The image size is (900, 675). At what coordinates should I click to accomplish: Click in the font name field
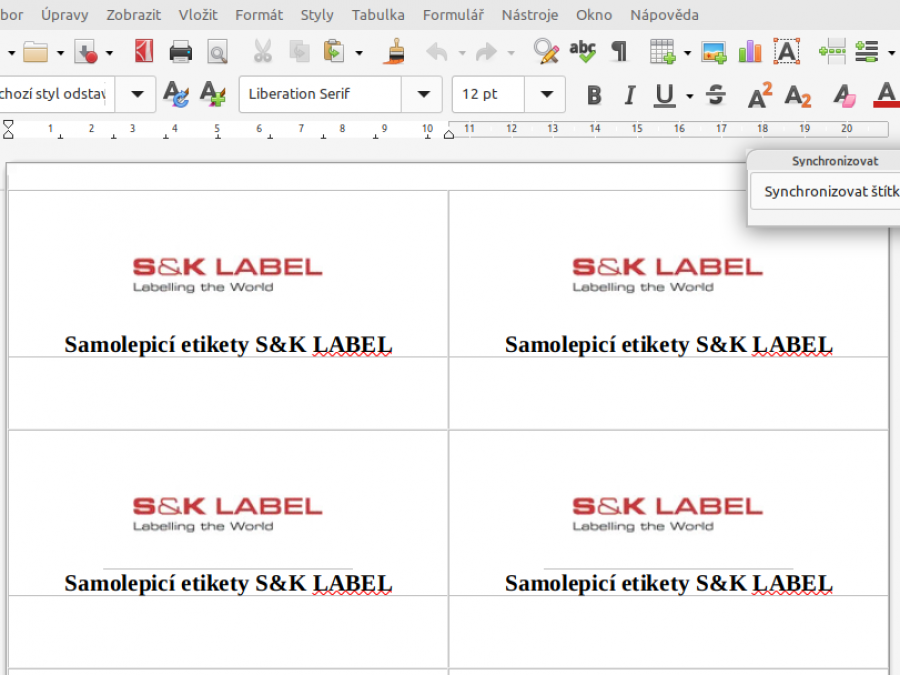click(x=320, y=94)
